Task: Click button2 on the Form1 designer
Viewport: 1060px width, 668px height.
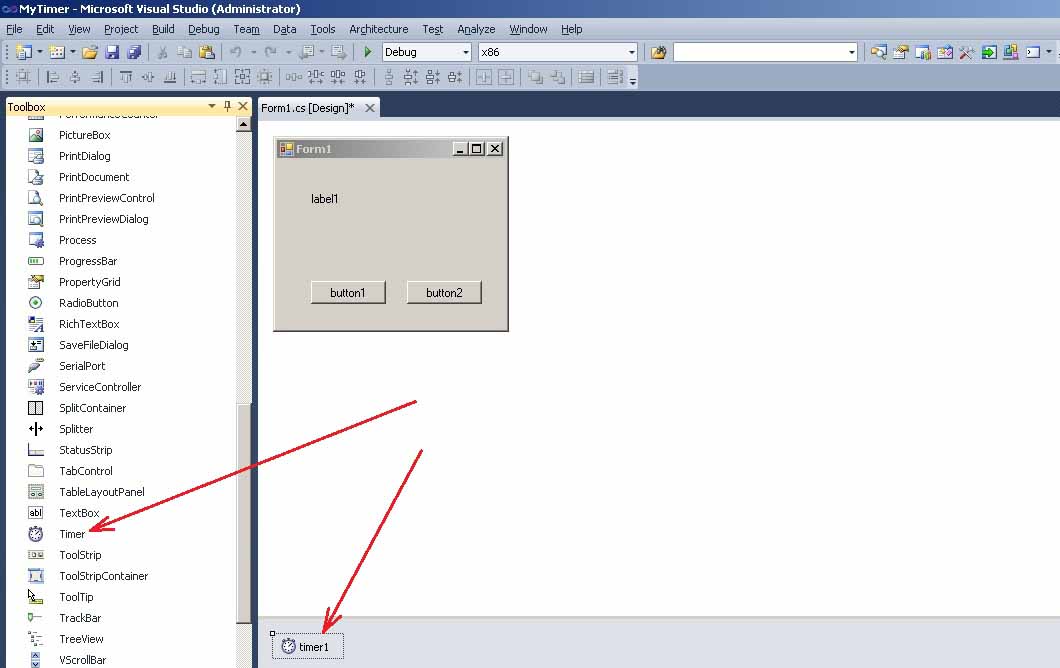Action: coord(443,292)
